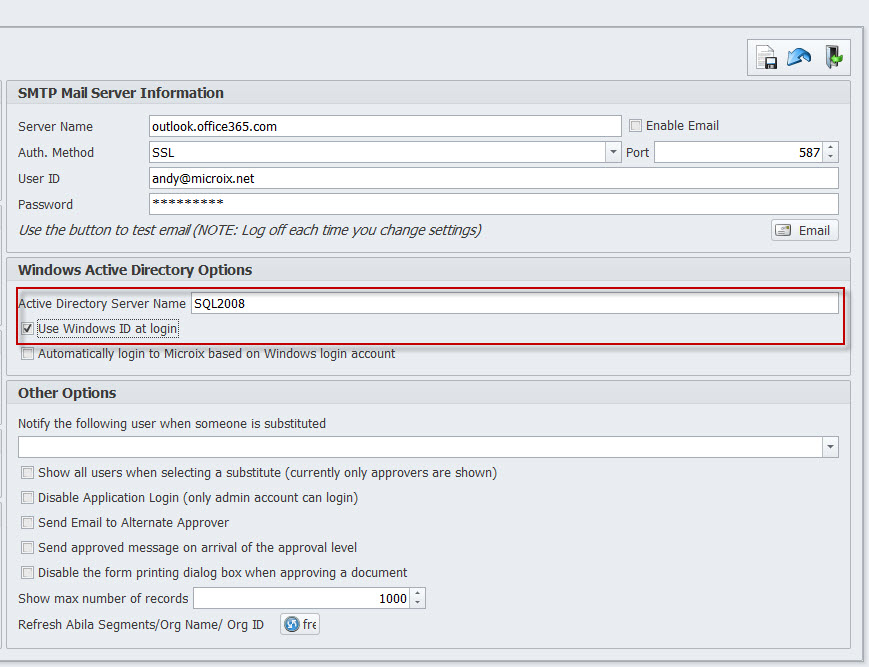
Task: Send a test message with Email button
Action: coord(804,230)
